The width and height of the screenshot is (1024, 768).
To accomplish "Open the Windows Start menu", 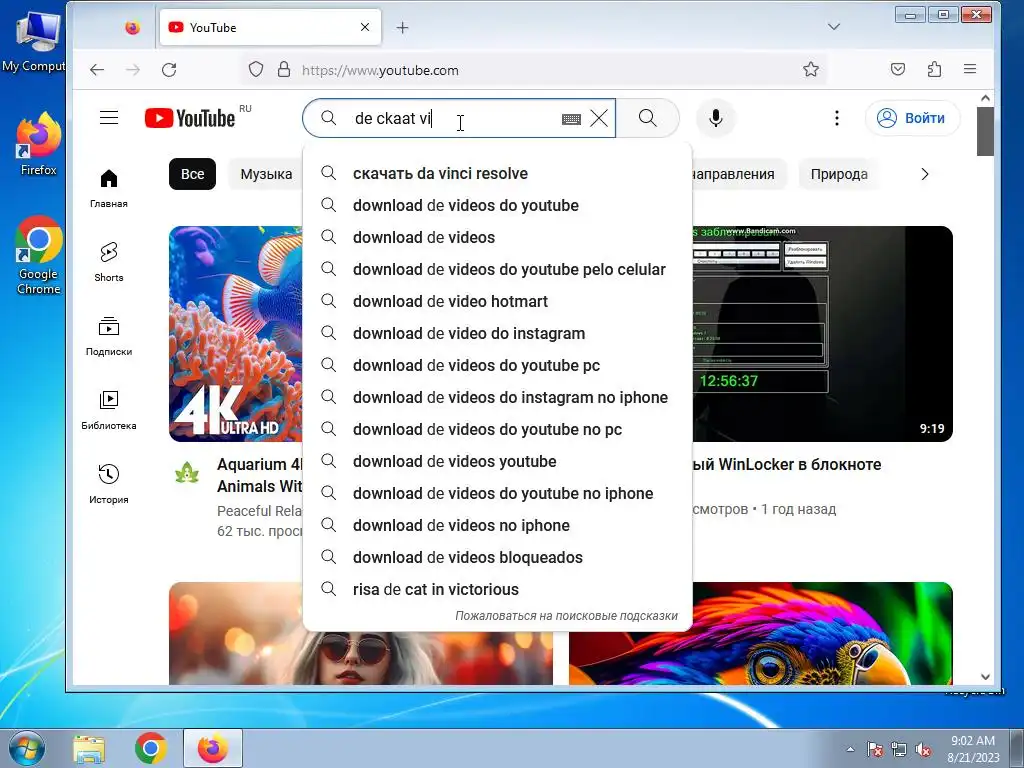I will [x=27, y=748].
